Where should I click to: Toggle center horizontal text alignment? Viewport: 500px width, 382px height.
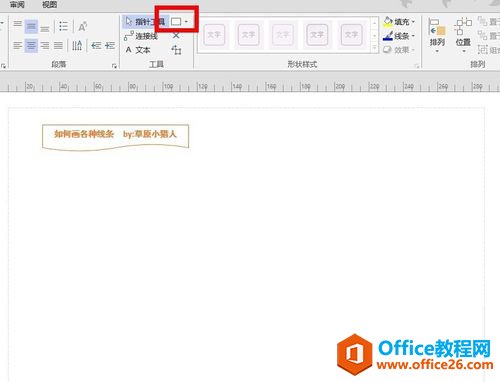coord(31,45)
